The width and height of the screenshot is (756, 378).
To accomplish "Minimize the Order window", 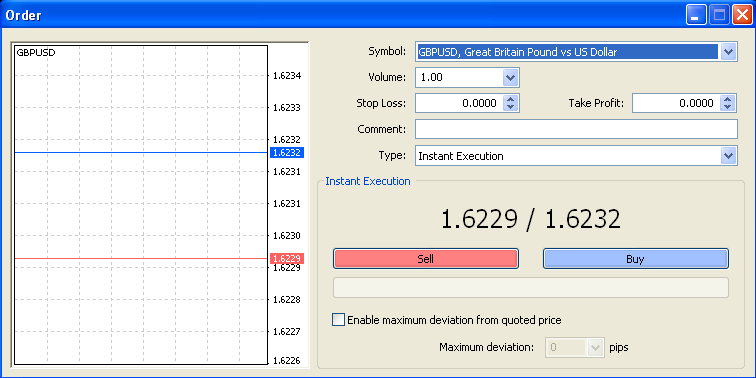I will coord(695,15).
